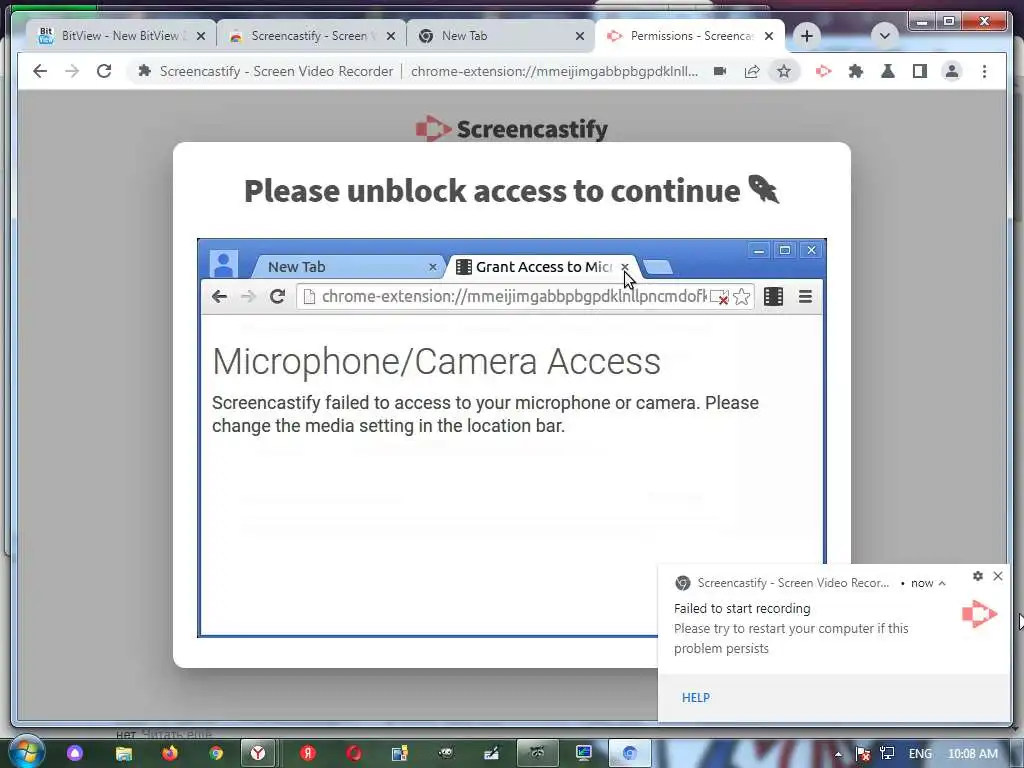
Task: Open File Explorer from the taskbar
Action: (x=123, y=753)
